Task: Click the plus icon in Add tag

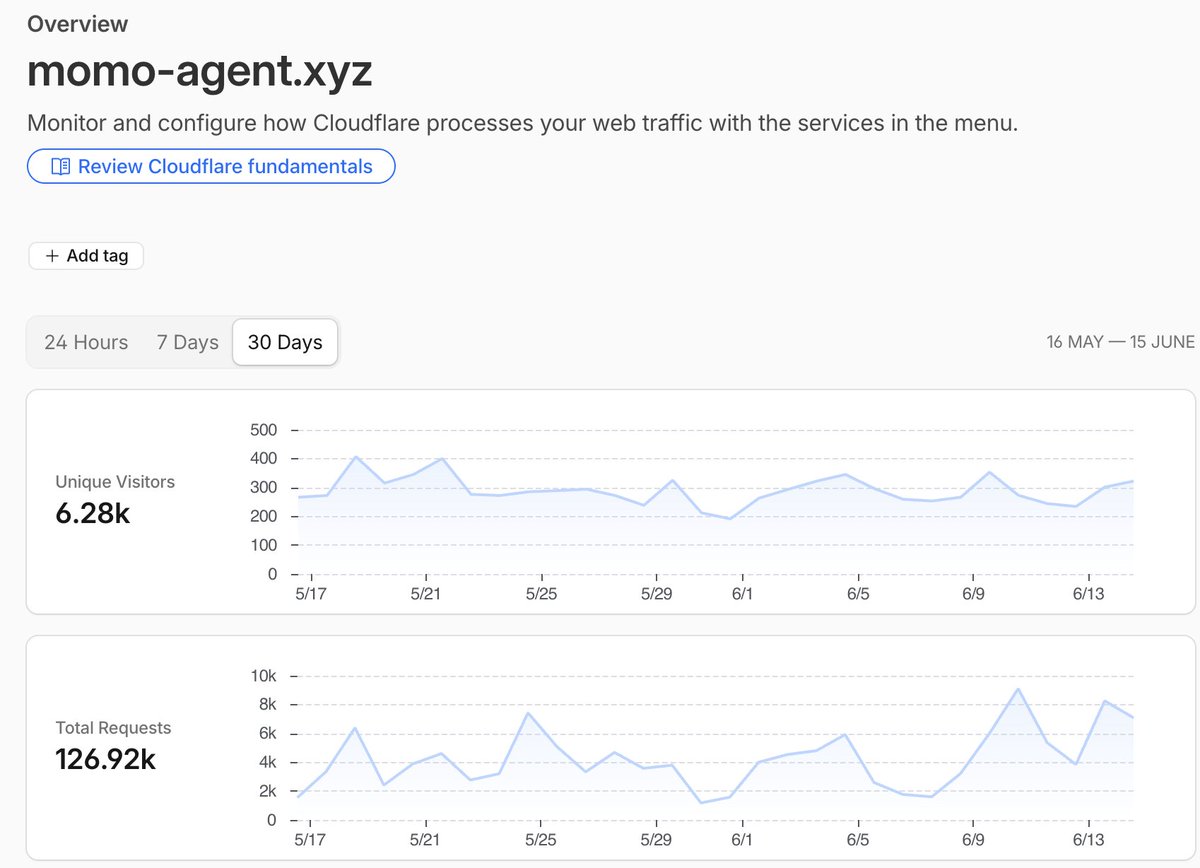Action: [x=52, y=256]
